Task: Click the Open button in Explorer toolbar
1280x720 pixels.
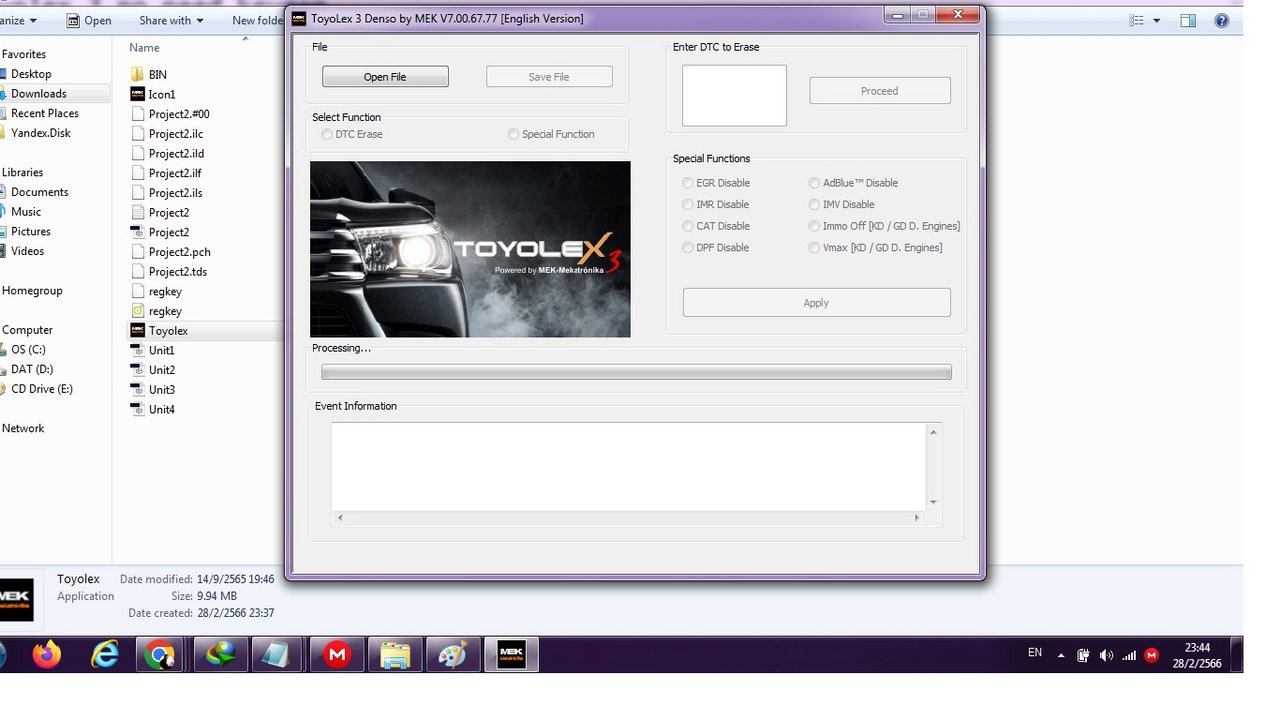Action: coord(88,20)
